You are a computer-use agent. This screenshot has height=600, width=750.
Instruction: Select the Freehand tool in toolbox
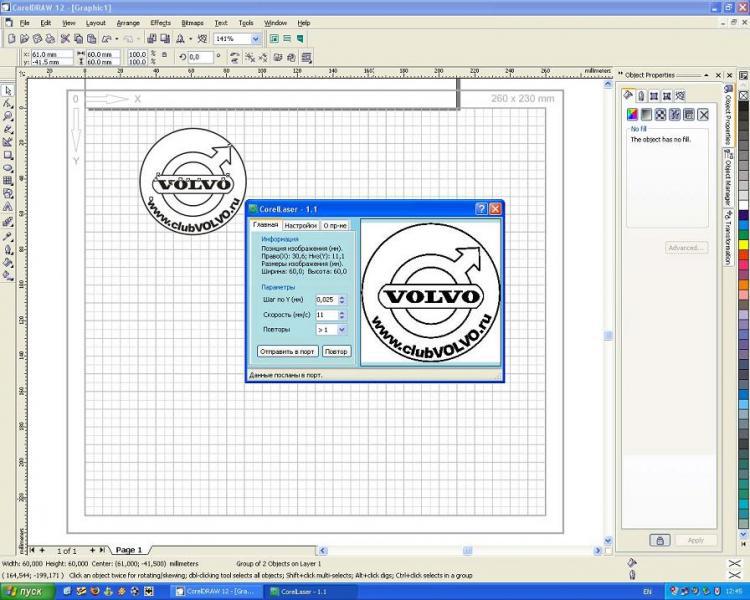pos(8,129)
